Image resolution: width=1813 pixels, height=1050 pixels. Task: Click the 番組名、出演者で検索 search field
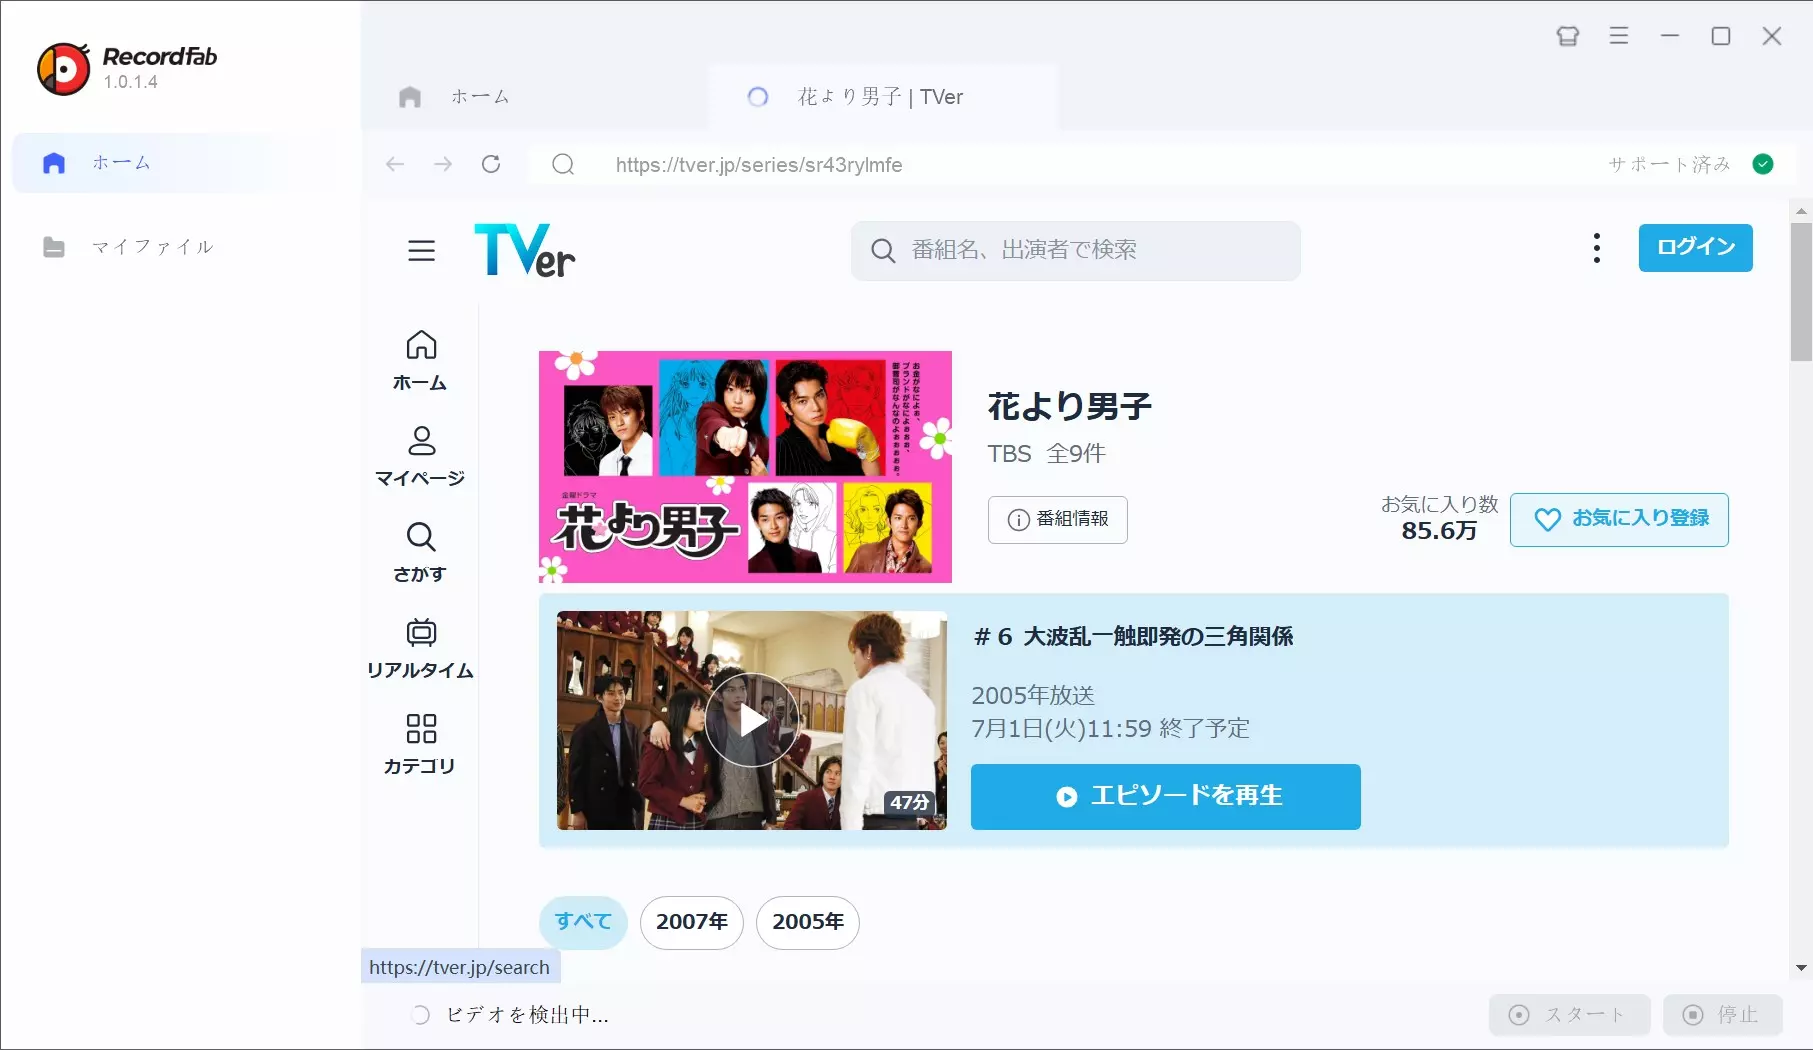1076,251
